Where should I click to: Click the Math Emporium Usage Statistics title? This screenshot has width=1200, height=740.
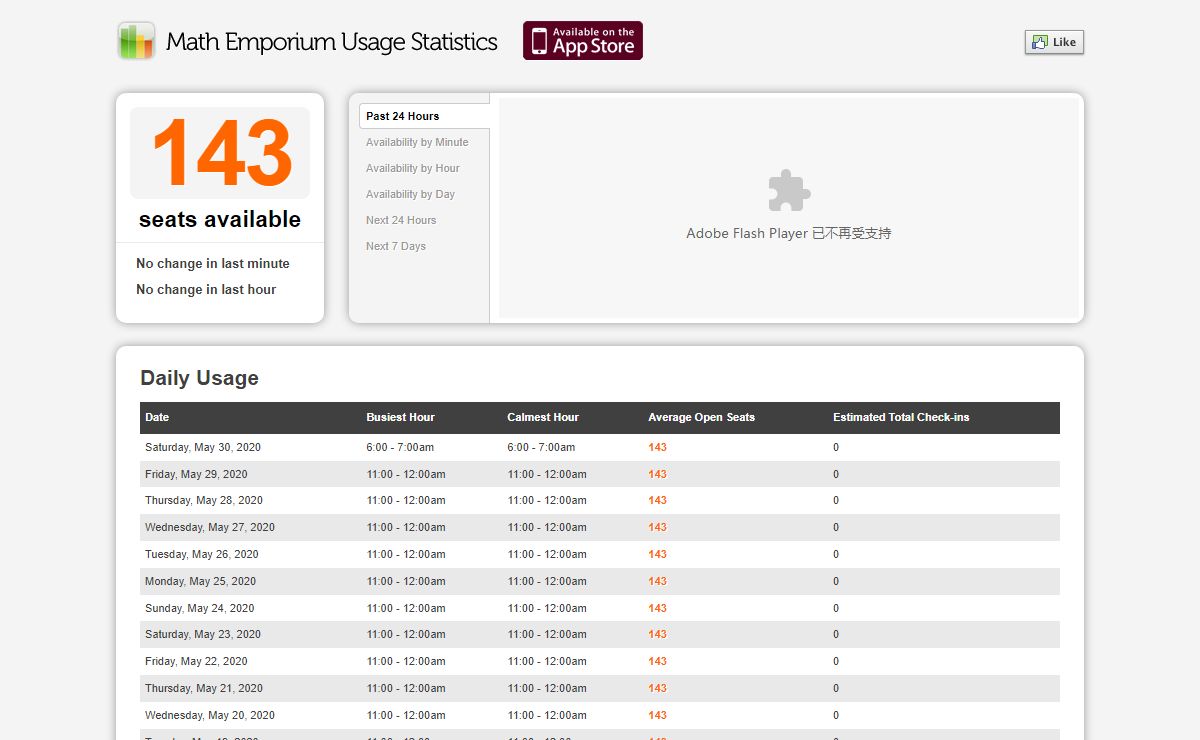pyautogui.click(x=332, y=42)
